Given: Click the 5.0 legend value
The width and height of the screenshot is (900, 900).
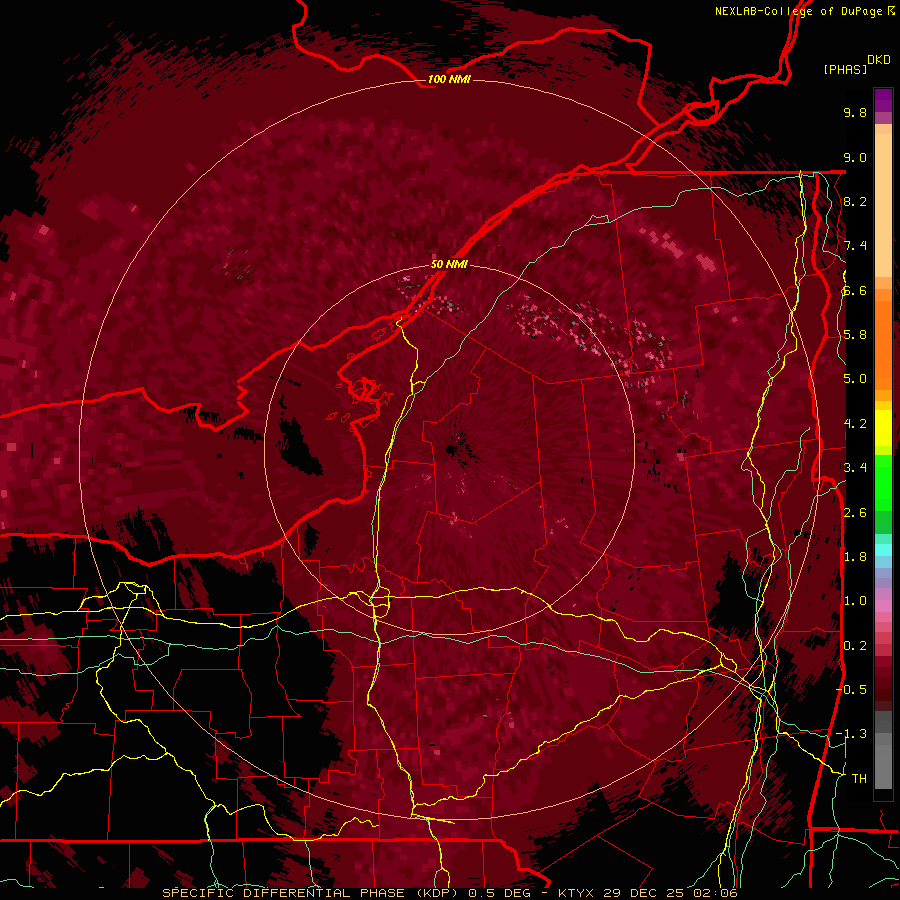Looking at the screenshot, I should (855, 379).
